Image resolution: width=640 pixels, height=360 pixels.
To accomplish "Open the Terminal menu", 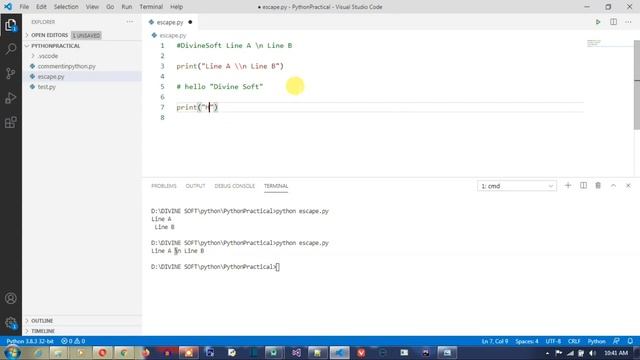I will (x=151, y=7).
